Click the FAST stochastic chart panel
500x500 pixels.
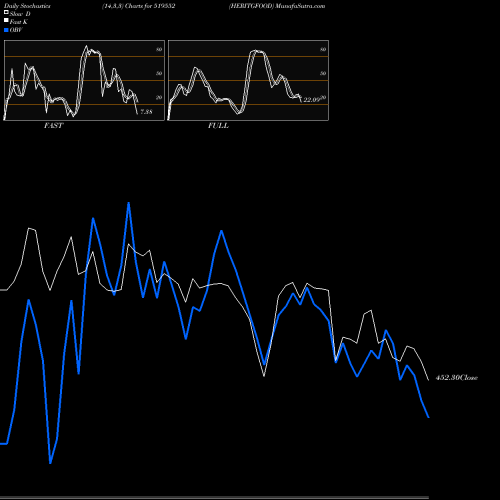pyautogui.click(x=84, y=80)
